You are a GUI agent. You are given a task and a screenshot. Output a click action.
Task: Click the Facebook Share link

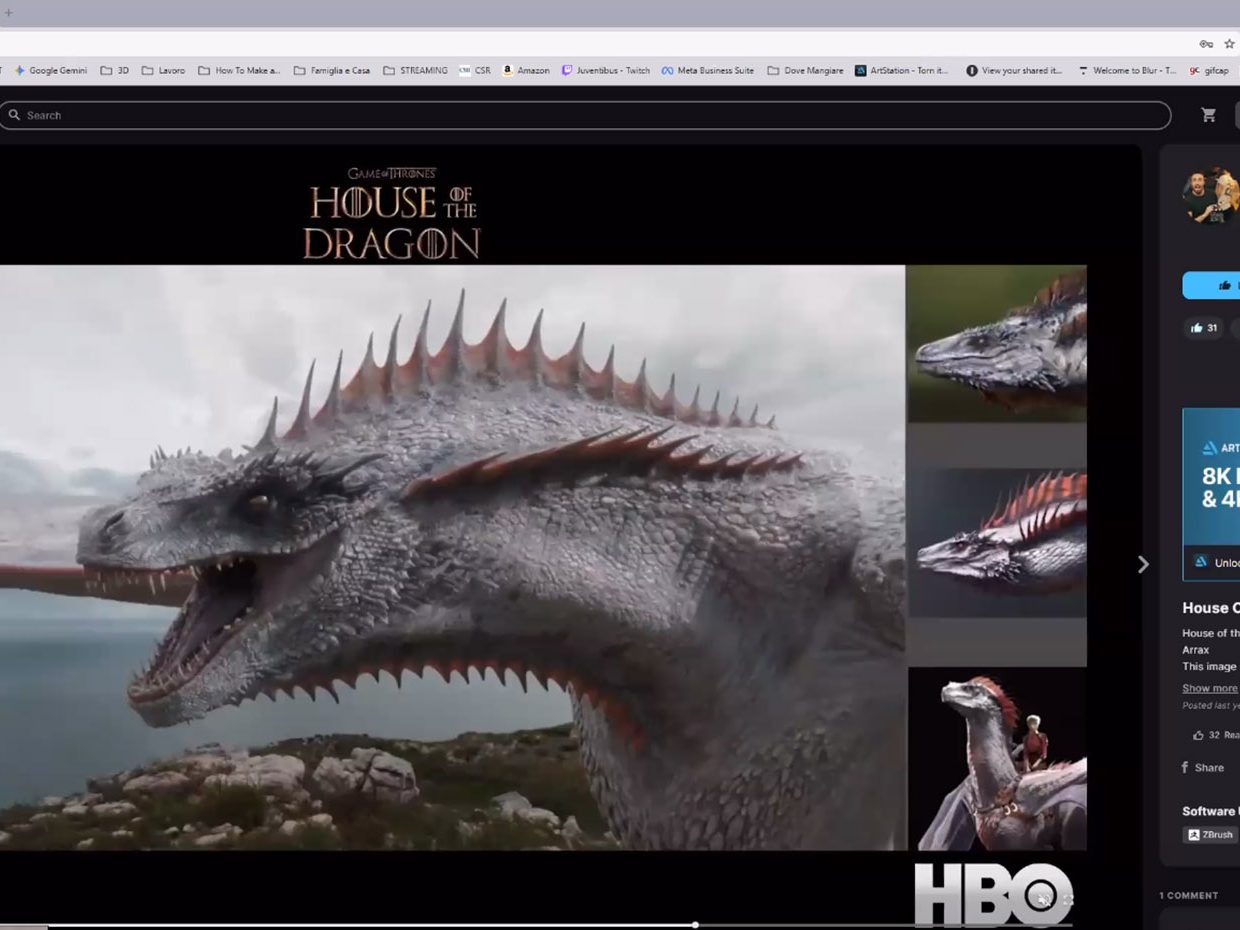point(1202,768)
